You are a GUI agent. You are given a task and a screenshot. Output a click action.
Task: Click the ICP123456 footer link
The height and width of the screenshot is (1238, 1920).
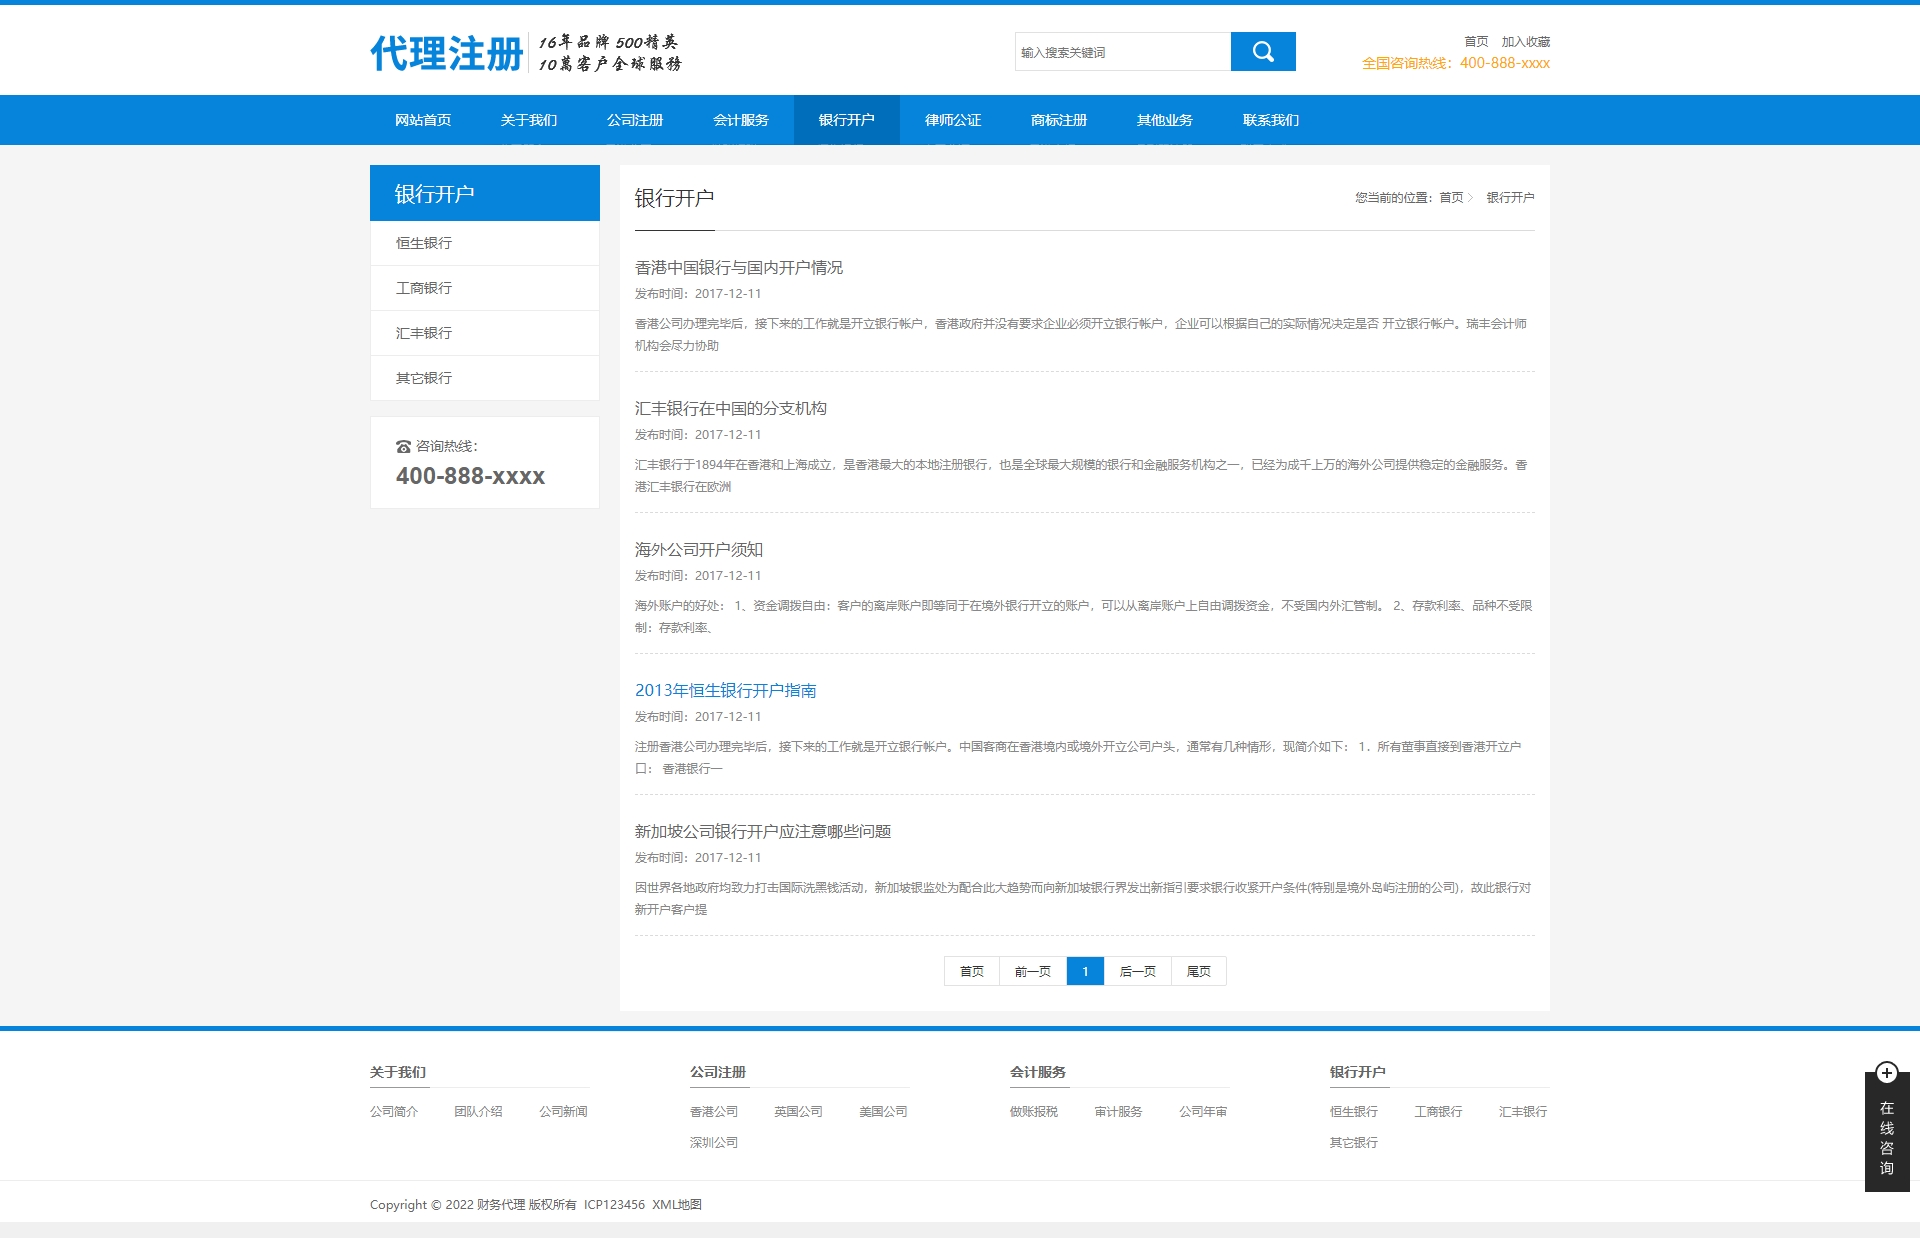pyautogui.click(x=614, y=1205)
